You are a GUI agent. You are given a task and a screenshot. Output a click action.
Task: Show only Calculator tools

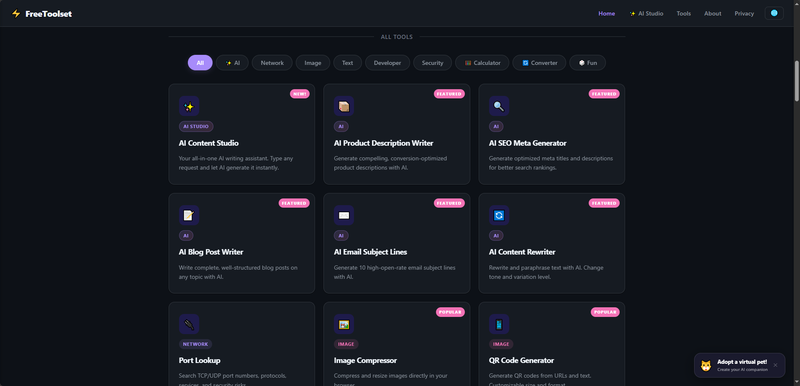click(482, 63)
